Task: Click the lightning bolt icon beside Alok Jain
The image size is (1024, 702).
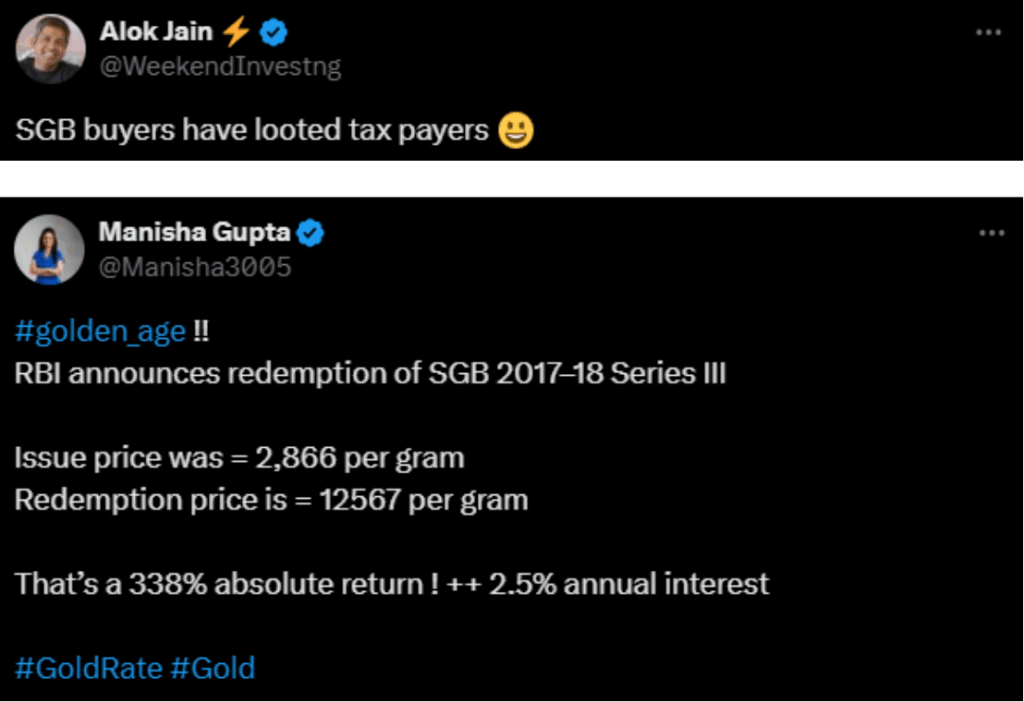Action: (x=236, y=32)
